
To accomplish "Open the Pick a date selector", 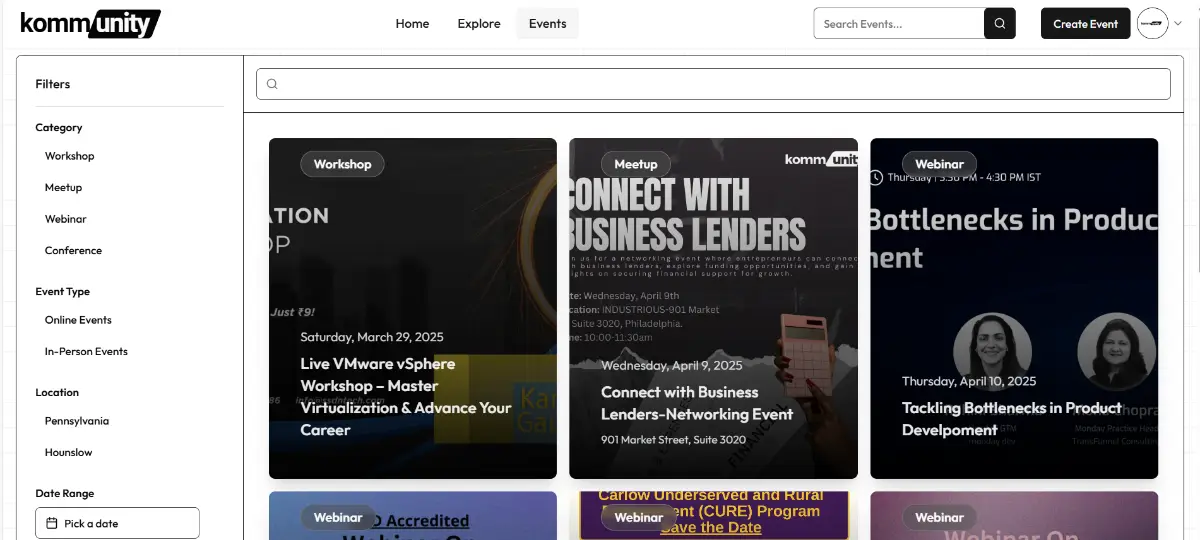I will [117, 523].
